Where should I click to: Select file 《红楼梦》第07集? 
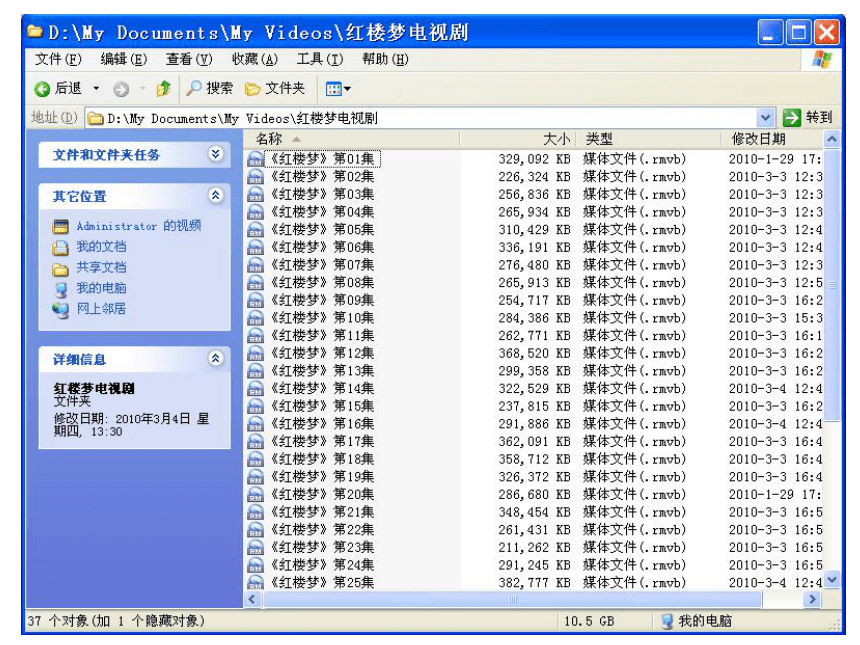[323, 265]
